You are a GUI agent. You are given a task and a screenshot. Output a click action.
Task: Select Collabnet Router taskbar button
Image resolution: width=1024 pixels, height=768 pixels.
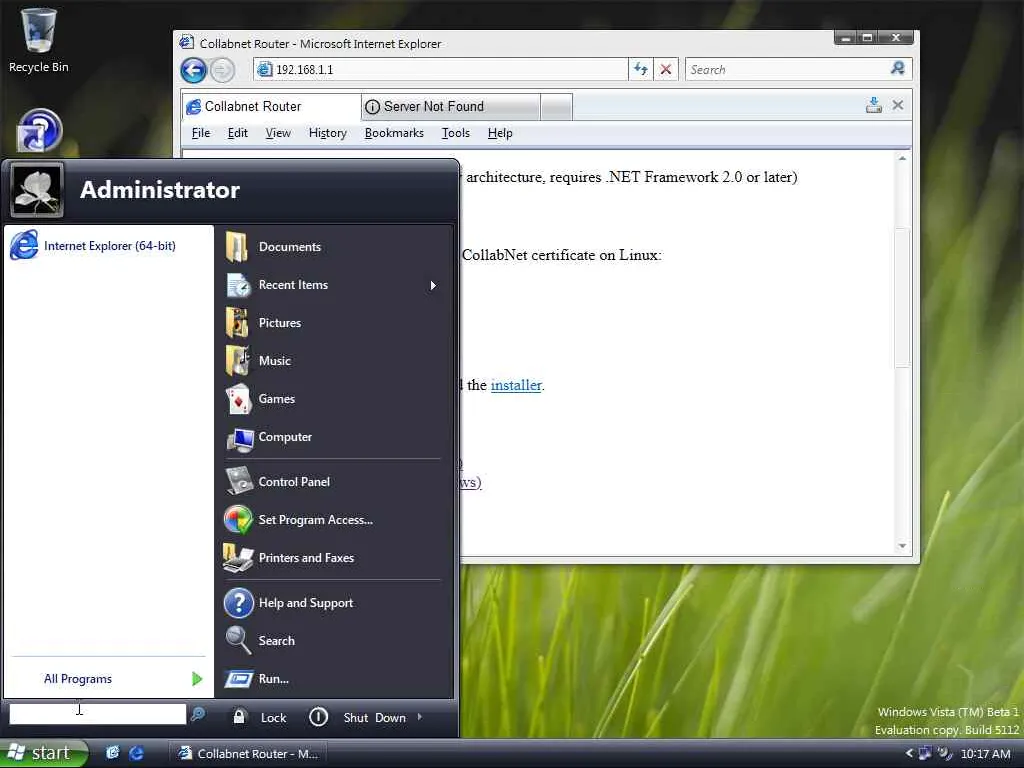pos(248,754)
